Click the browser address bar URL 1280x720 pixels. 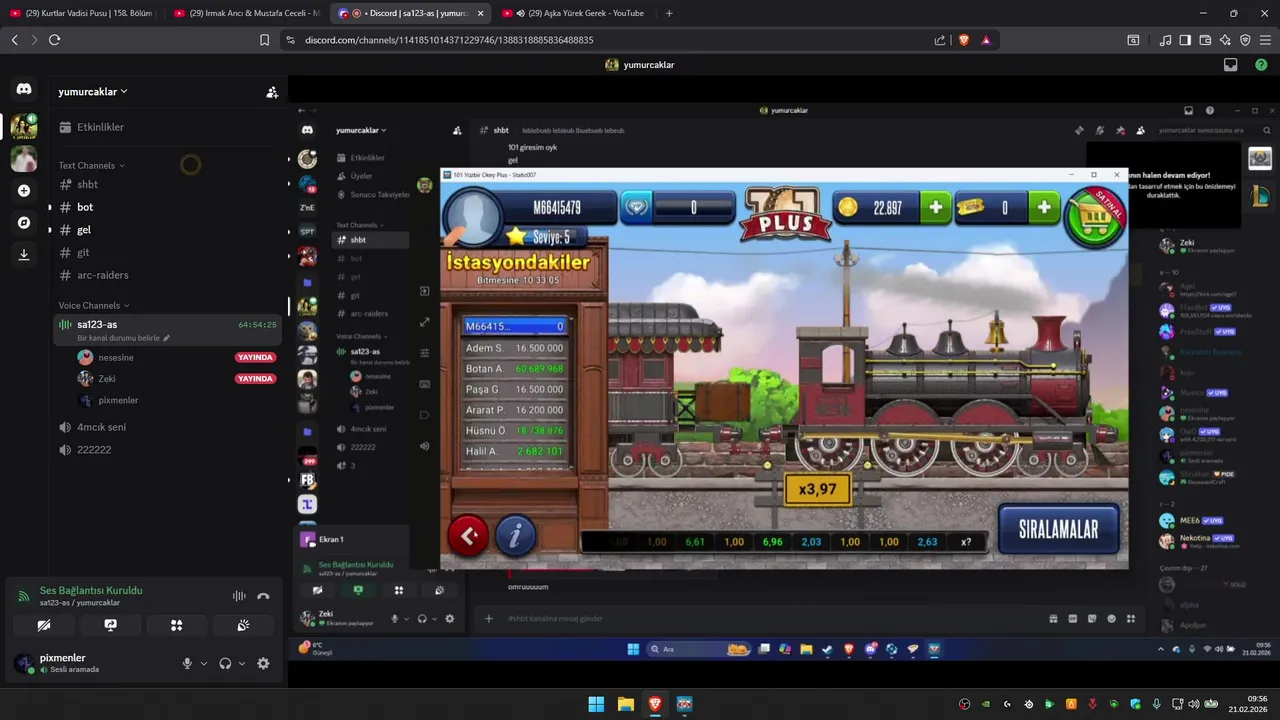(x=449, y=40)
